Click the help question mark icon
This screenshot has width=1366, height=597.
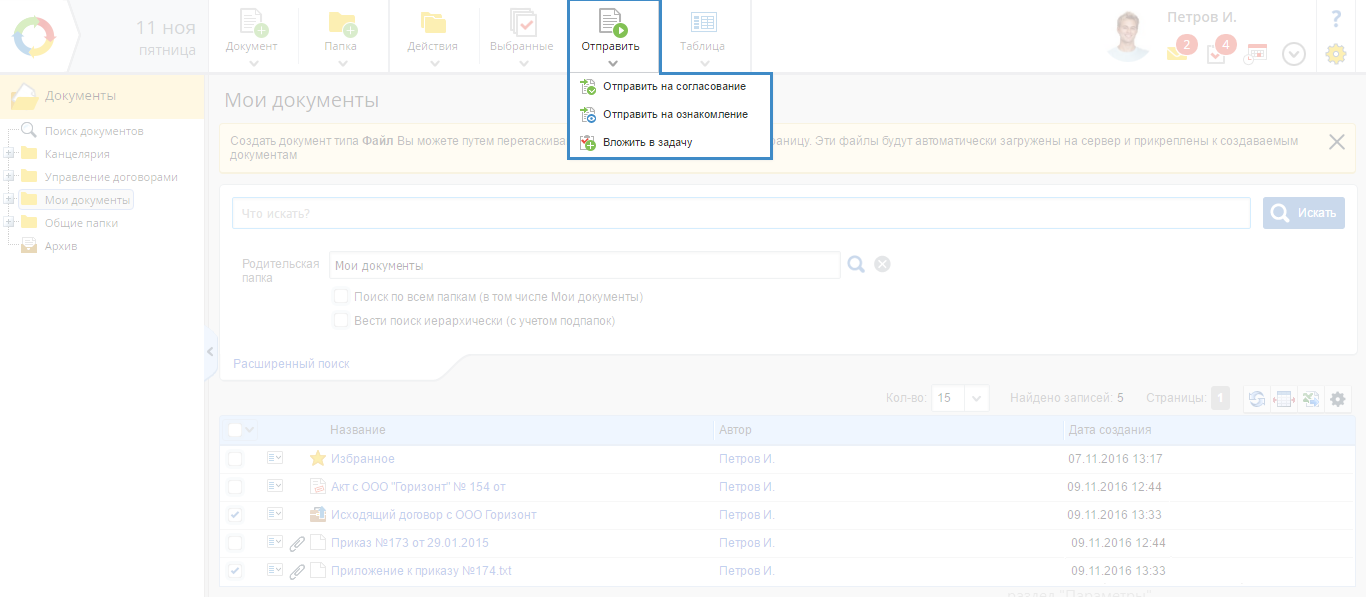(x=1335, y=19)
